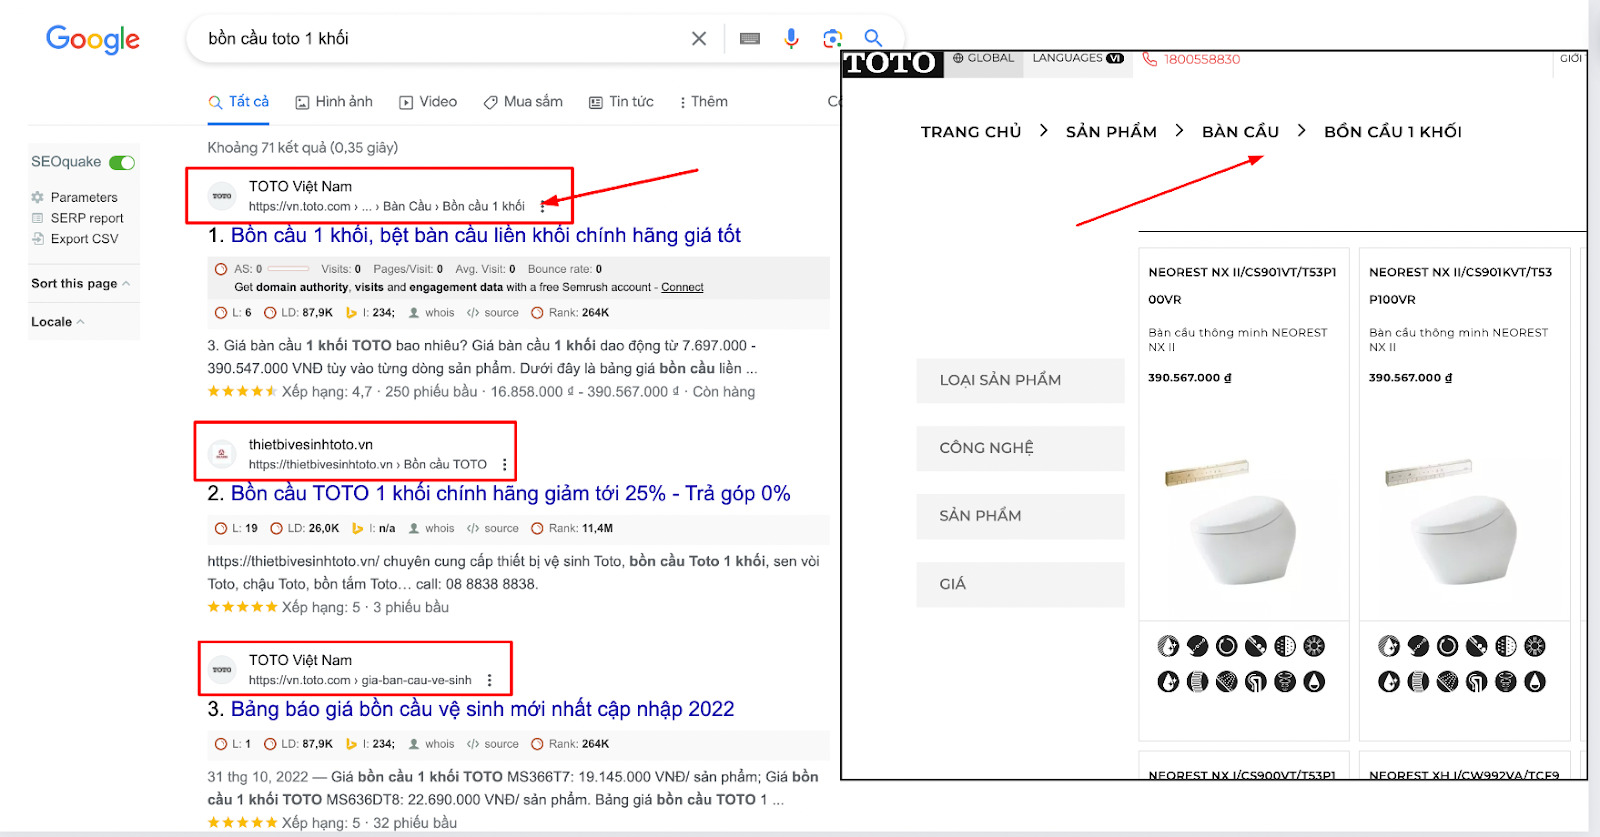The image size is (1600, 837).
Task: Expand the Sort this page menu
Action: tap(80, 284)
